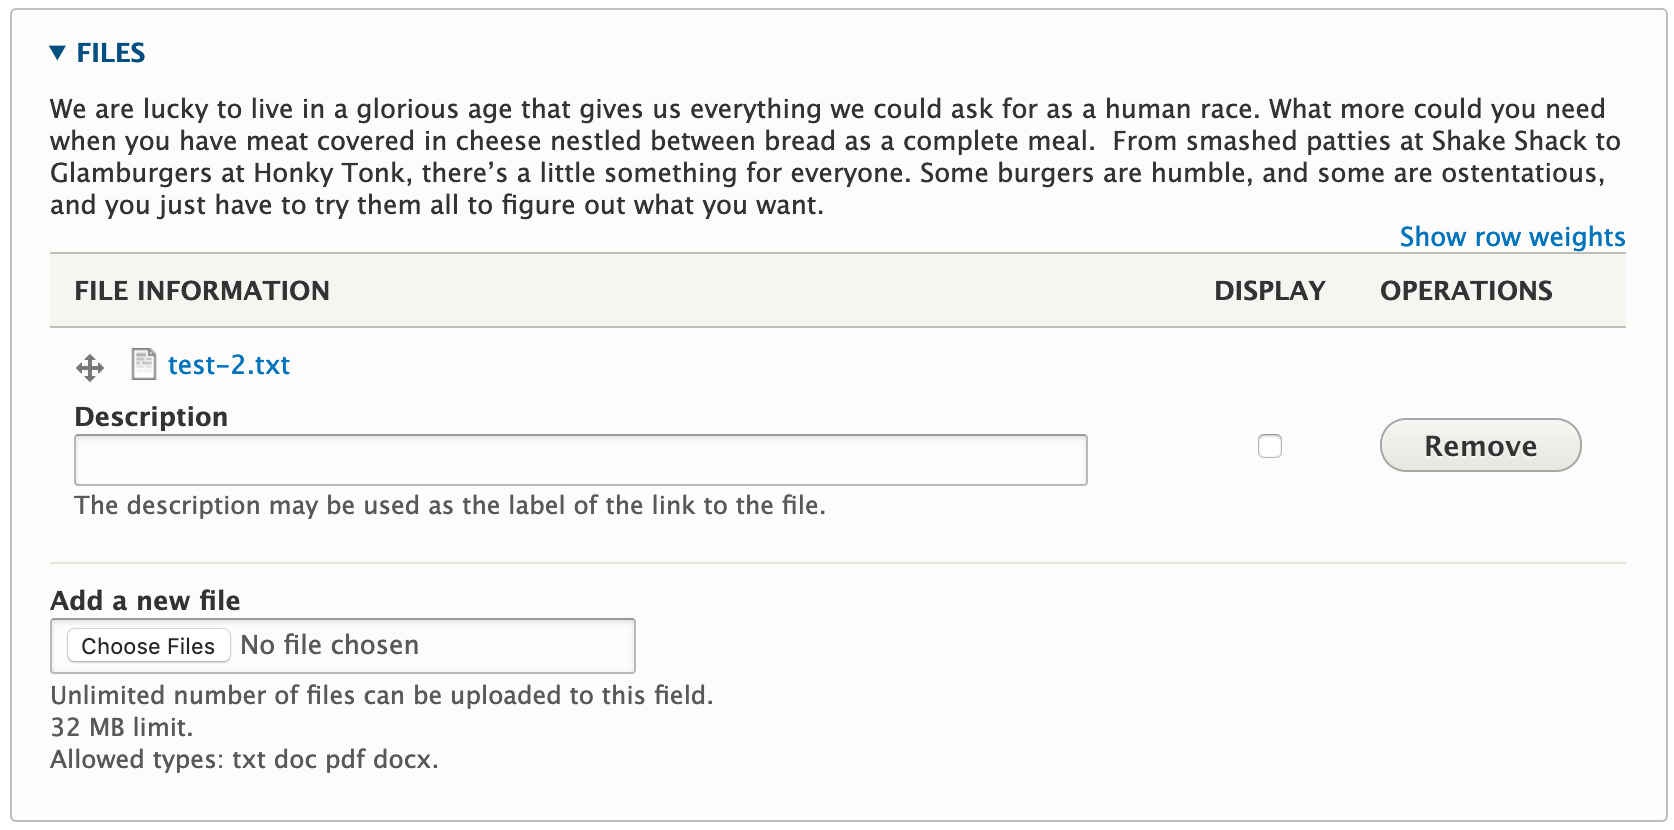1674x830 pixels.
Task: Remove the test-2.txt file
Action: point(1480,446)
